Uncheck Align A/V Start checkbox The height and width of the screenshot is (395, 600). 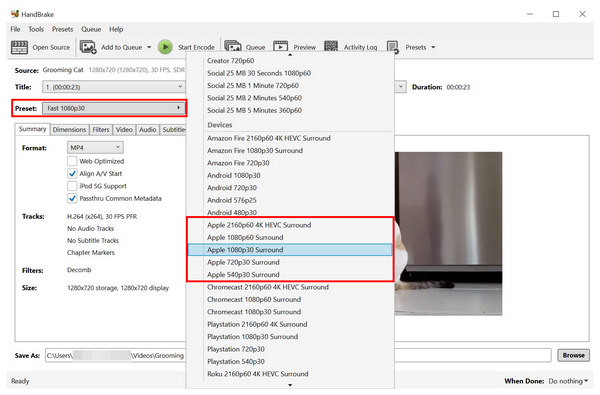point(72,173)
